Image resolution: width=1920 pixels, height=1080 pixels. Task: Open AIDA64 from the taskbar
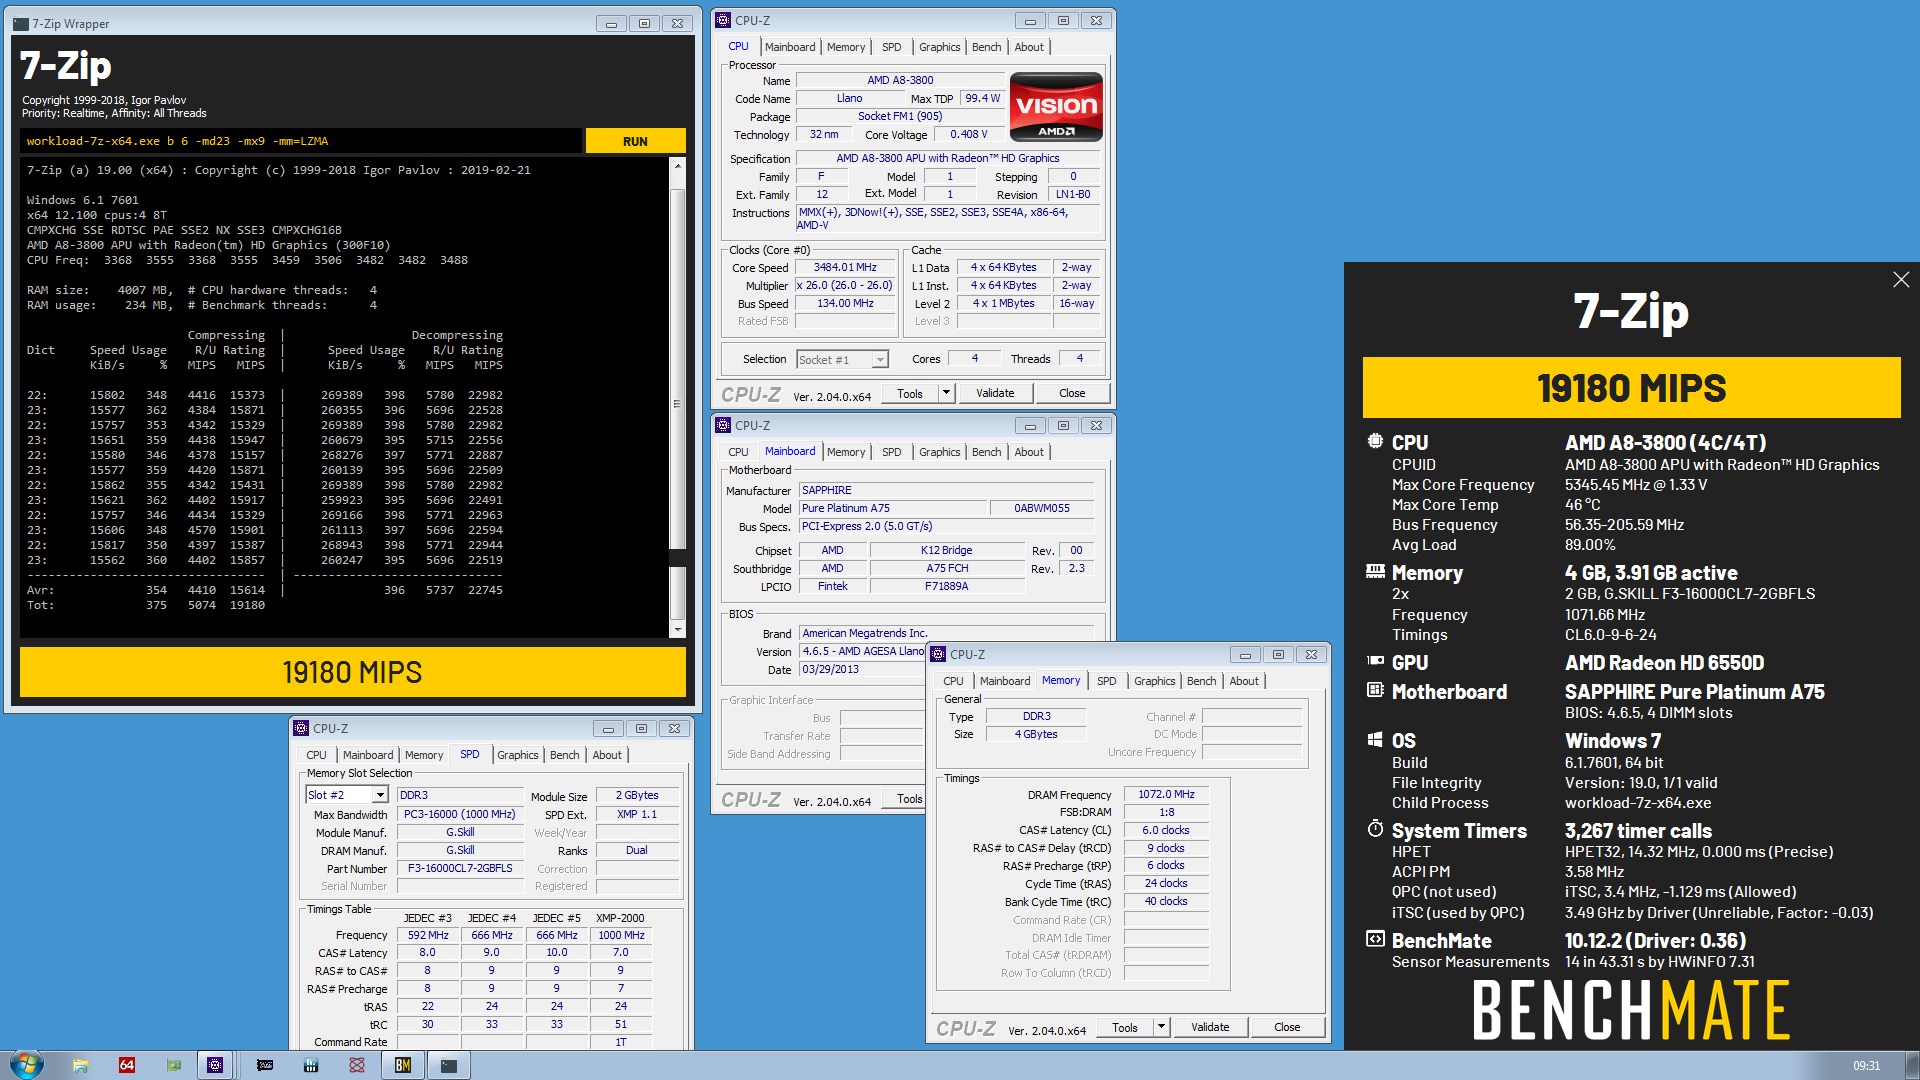tap(127, 1065)
